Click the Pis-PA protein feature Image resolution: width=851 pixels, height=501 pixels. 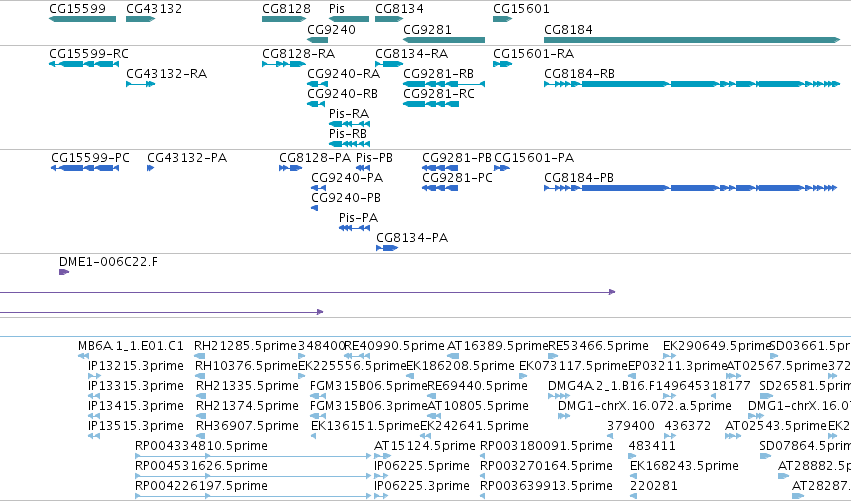[x=354, y=228]
